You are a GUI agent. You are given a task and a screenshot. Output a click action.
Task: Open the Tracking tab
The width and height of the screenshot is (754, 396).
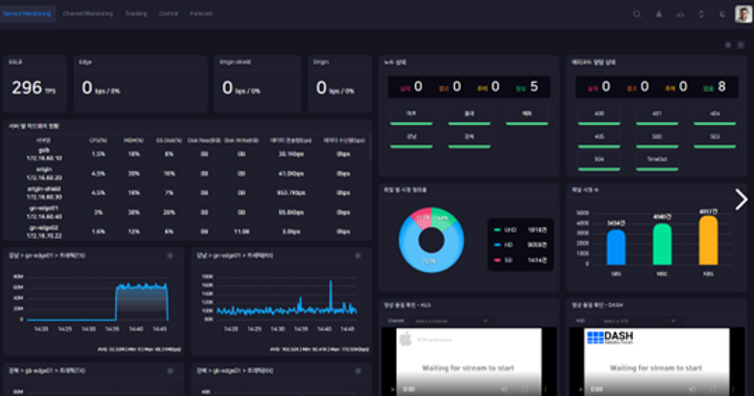pyautogui.click(x=136, y=13)
